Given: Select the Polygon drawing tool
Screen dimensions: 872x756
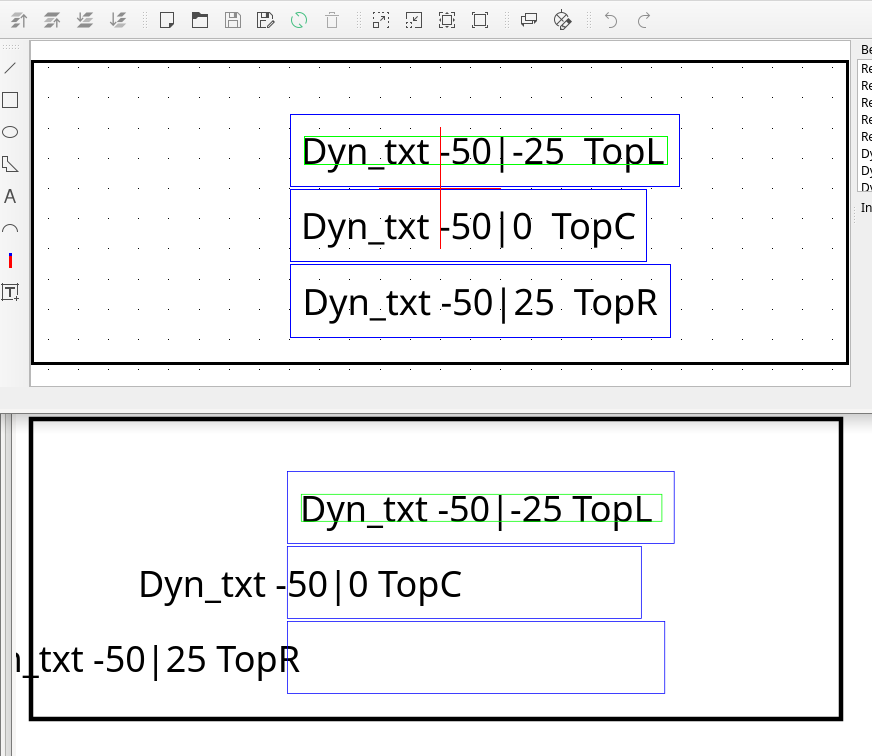Looking at the screenshot, I should (10, 164).
